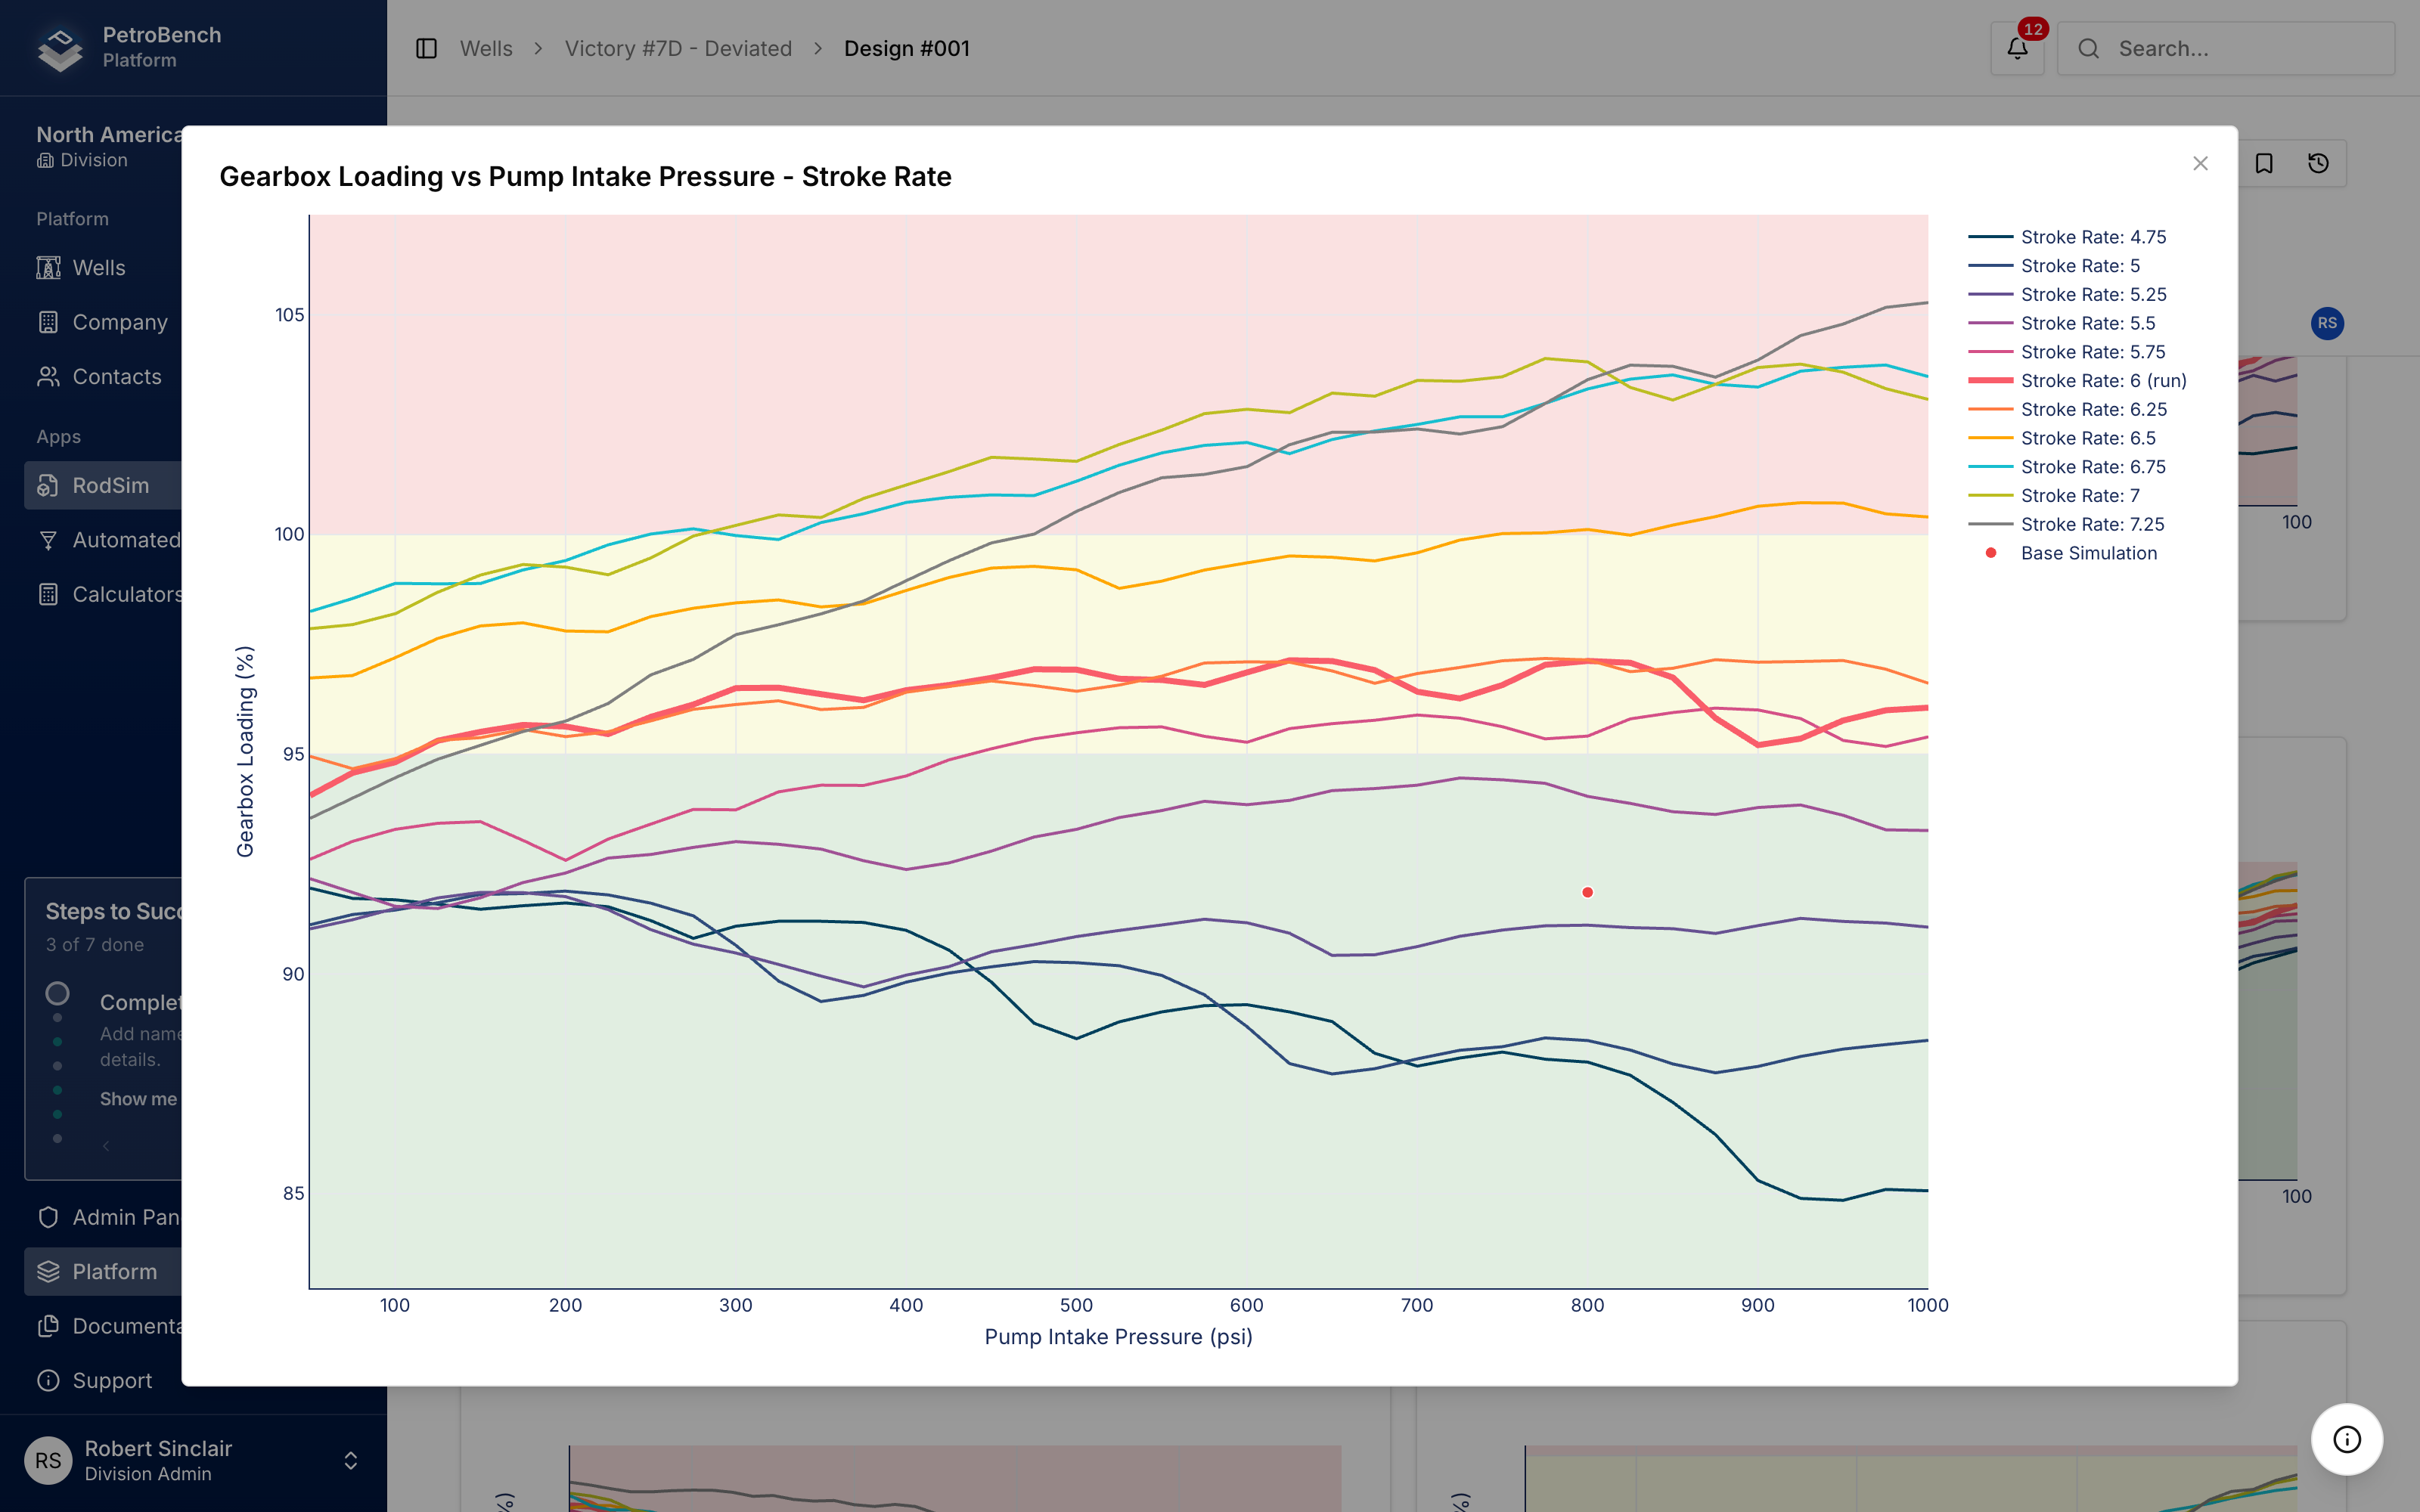Click the red Base Simulation data point

tap(1587, 892)
